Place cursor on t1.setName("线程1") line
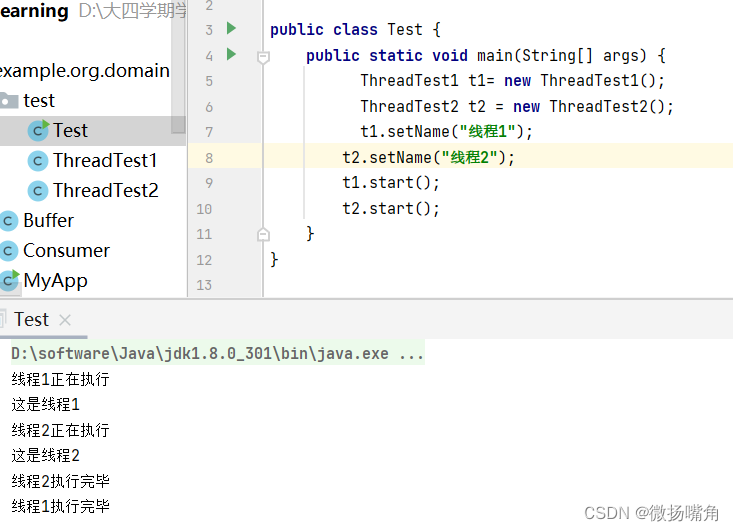 (x=446, y=131)
